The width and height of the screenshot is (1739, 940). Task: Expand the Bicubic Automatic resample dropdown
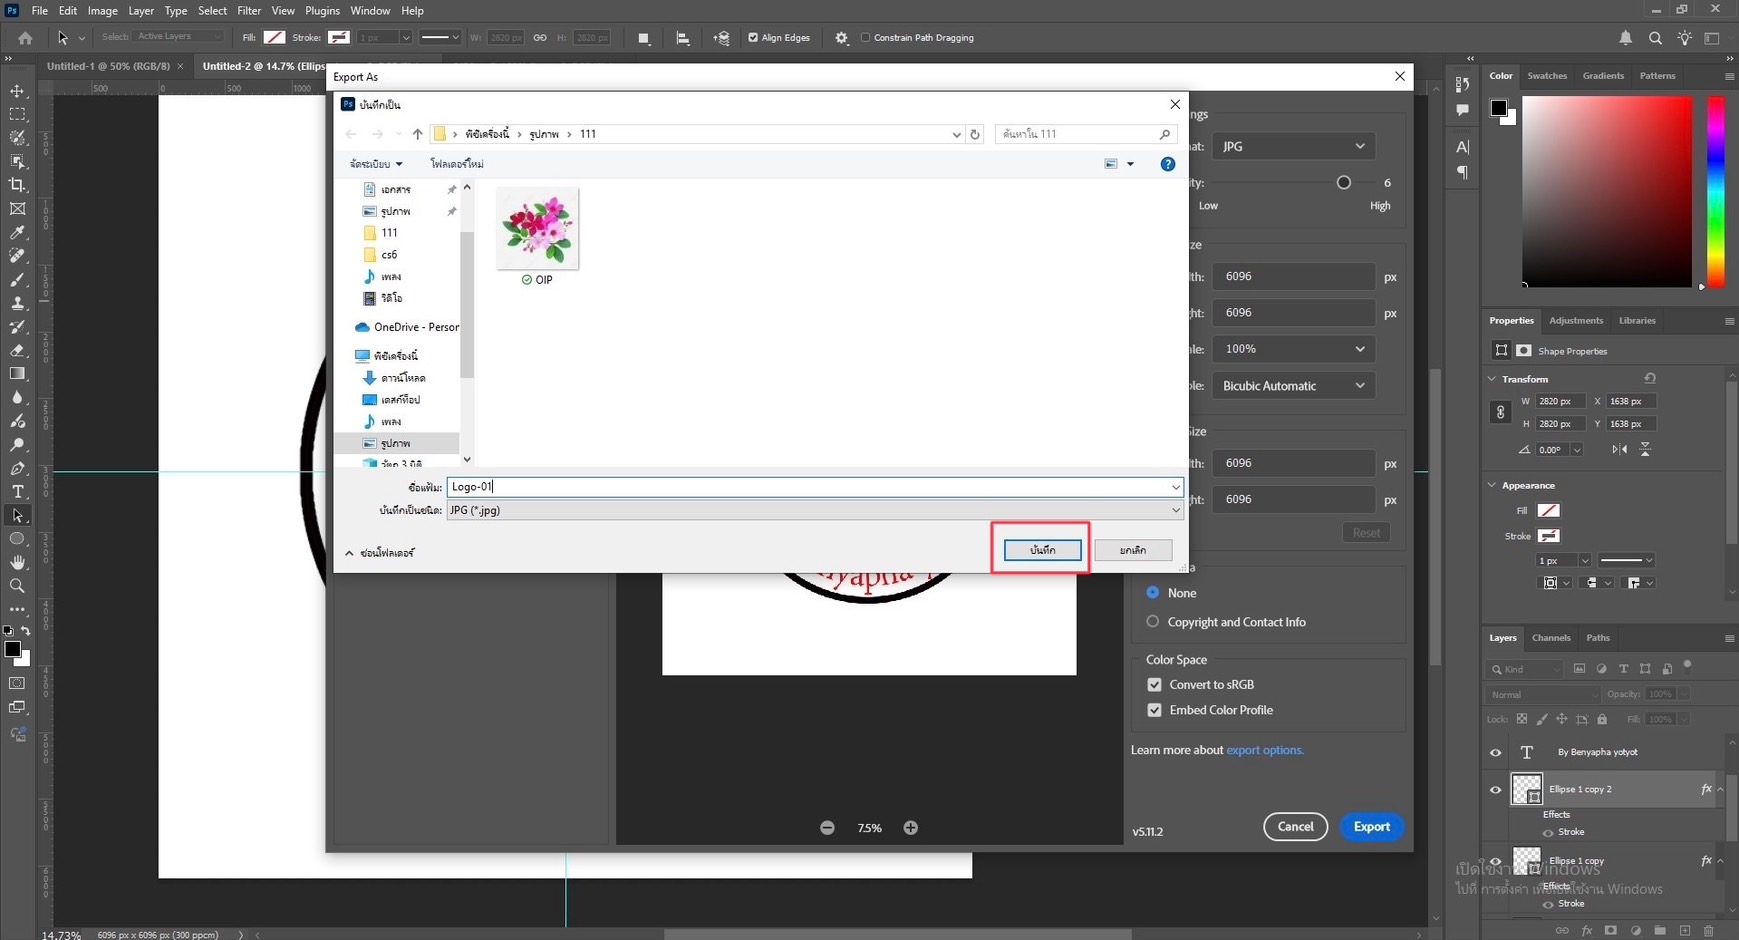pos(1292,386)
